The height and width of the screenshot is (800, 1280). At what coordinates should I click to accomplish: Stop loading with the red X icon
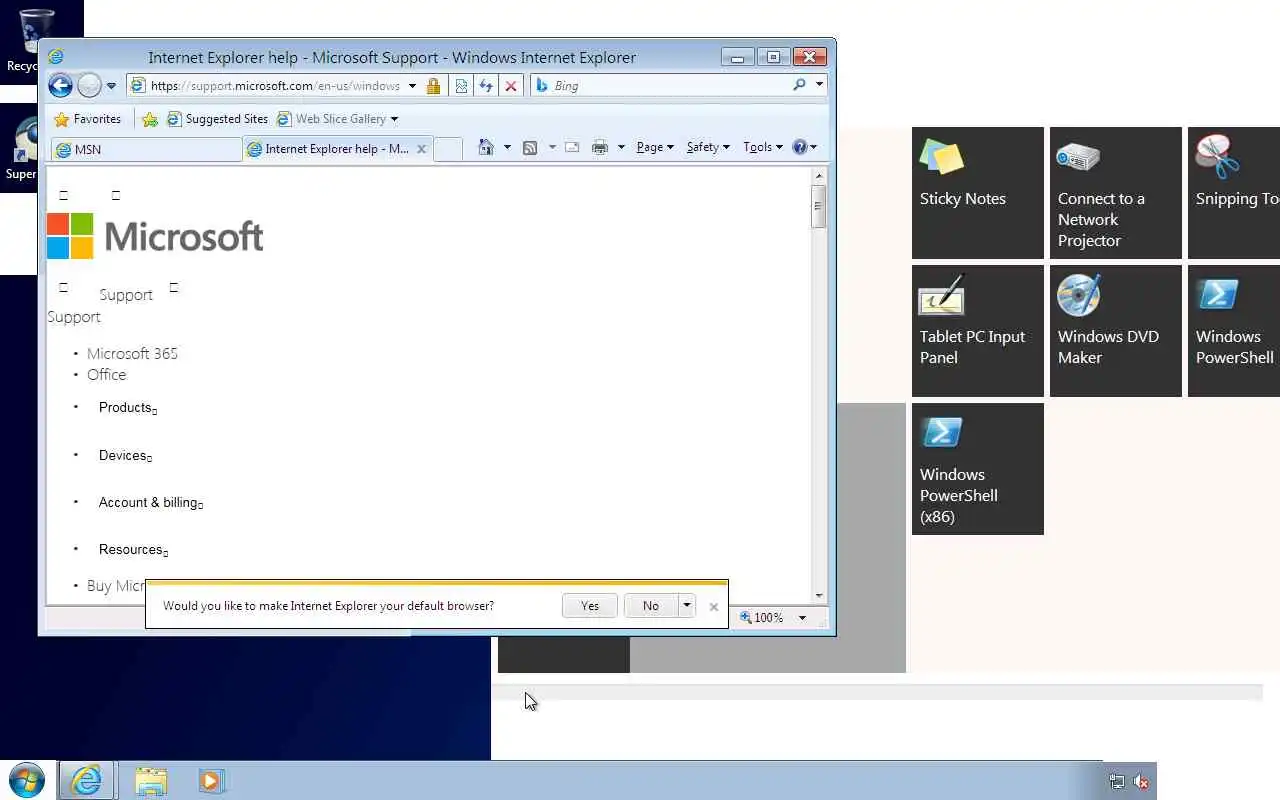tap(511, 86)
